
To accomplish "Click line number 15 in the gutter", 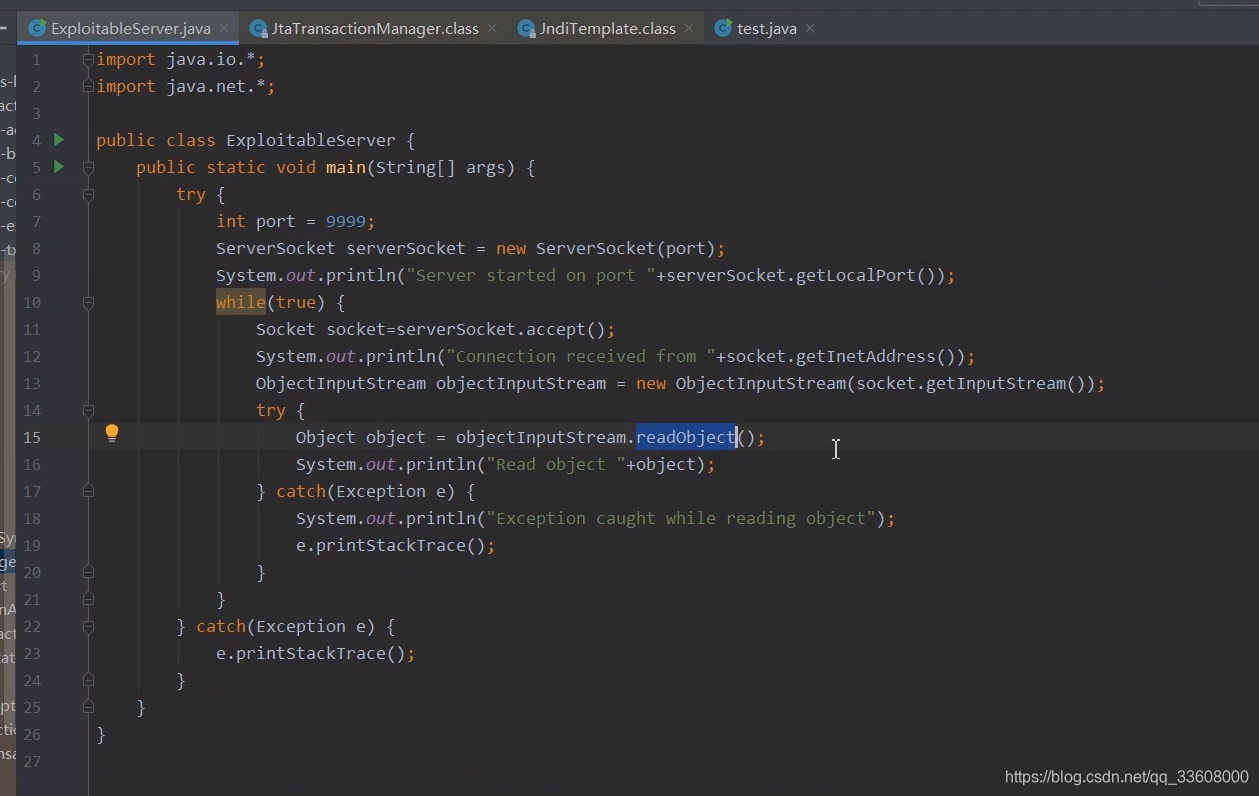I will coord(31,437).
